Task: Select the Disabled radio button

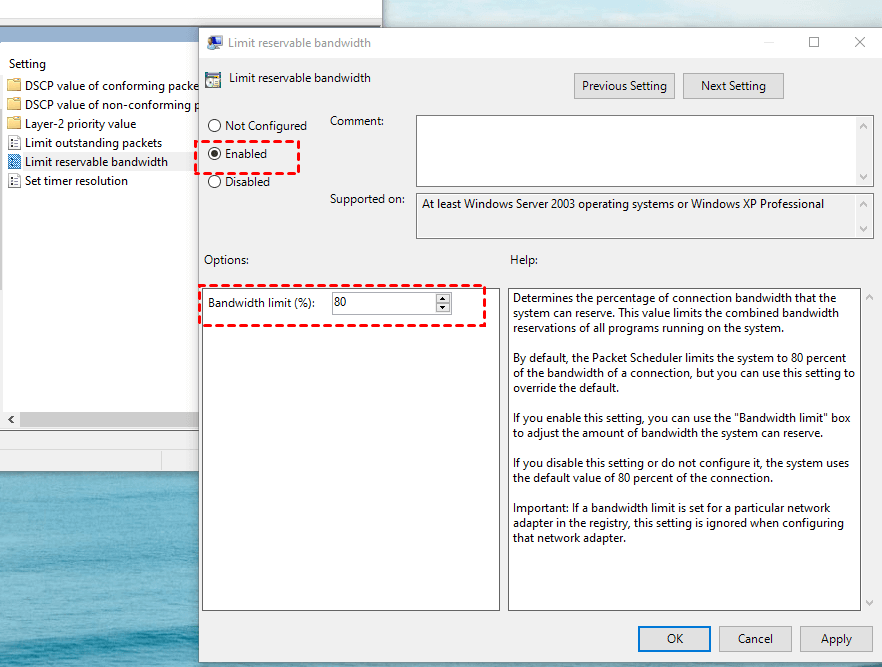Action: [214, 182]
